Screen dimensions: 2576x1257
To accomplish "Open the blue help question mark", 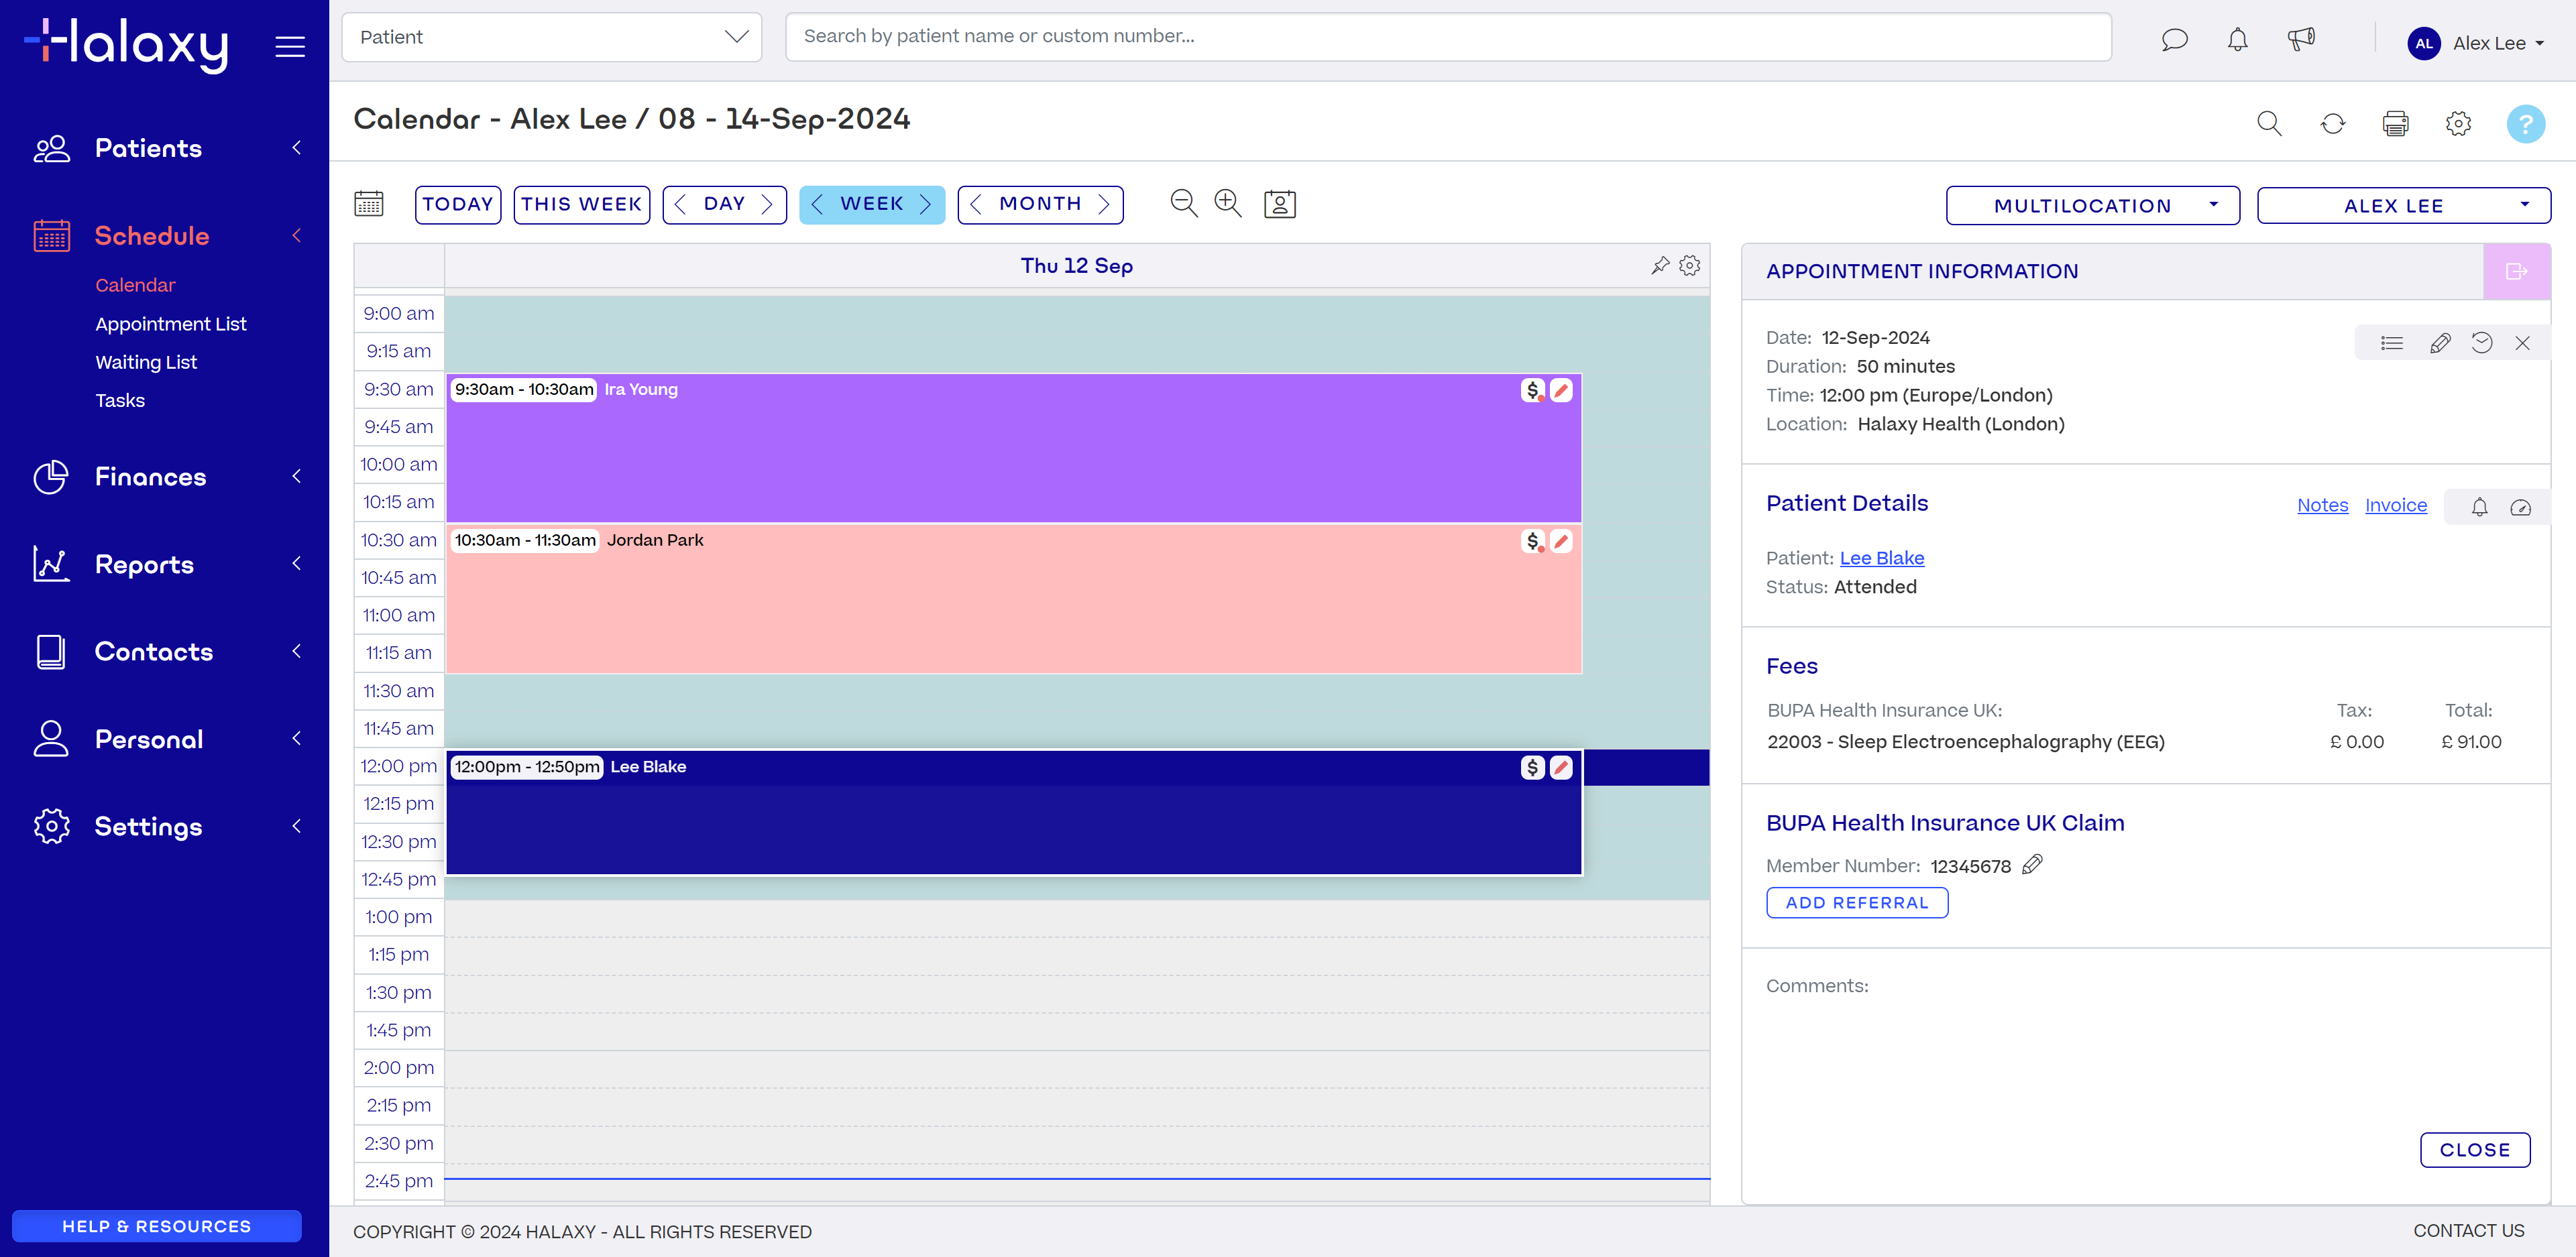I will (2525, 123).
